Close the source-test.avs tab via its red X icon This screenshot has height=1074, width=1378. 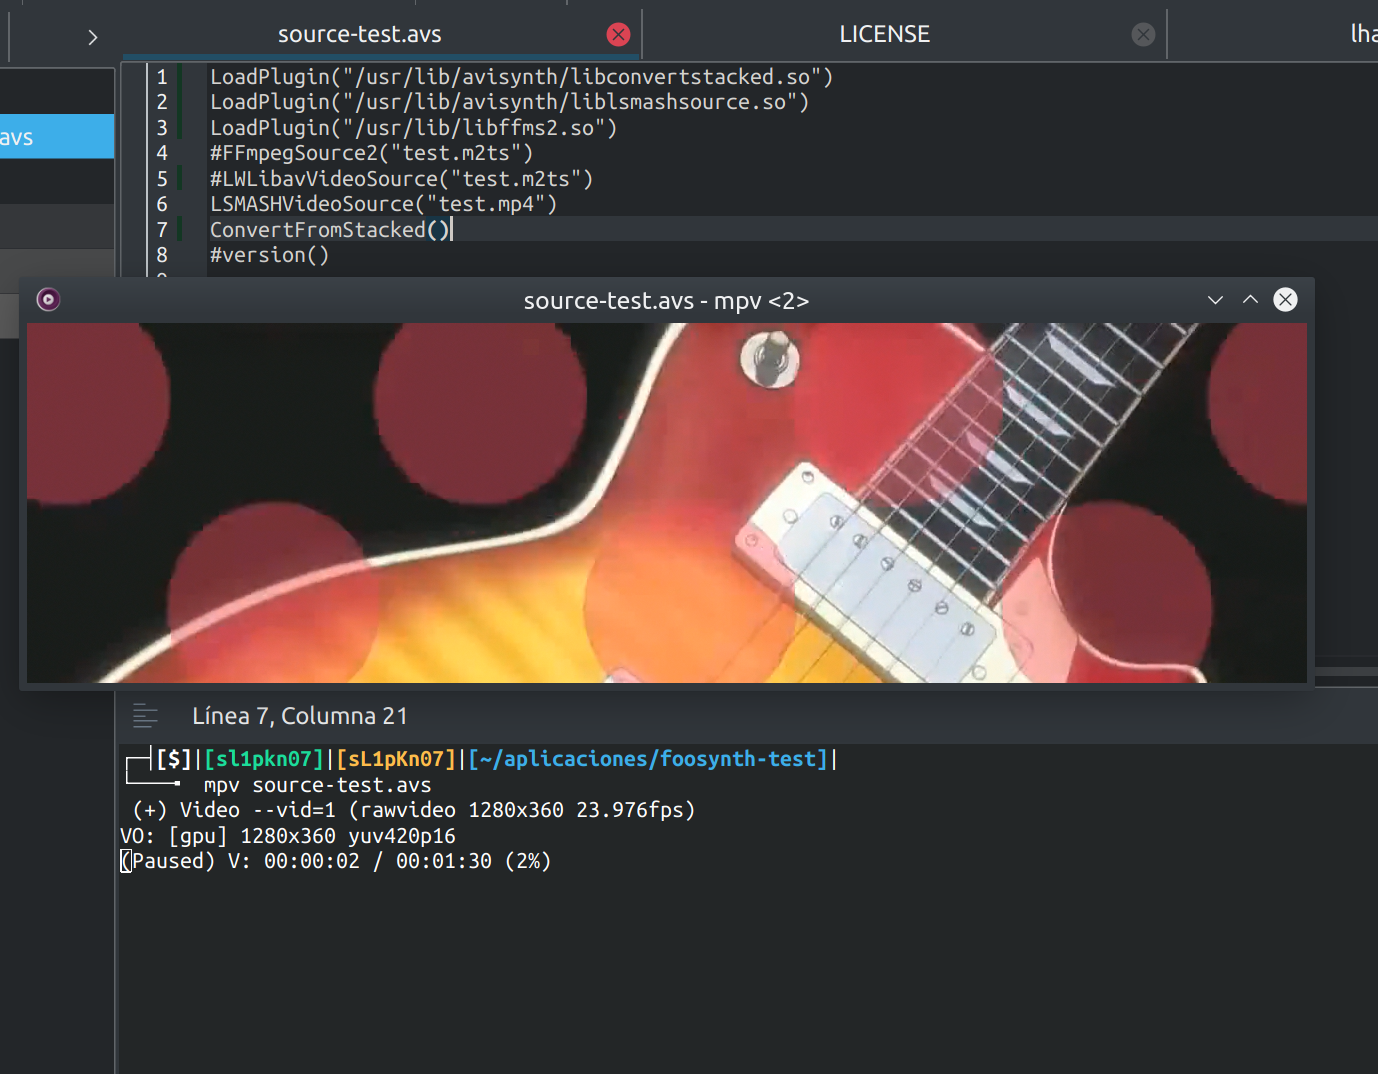(618, 34)
